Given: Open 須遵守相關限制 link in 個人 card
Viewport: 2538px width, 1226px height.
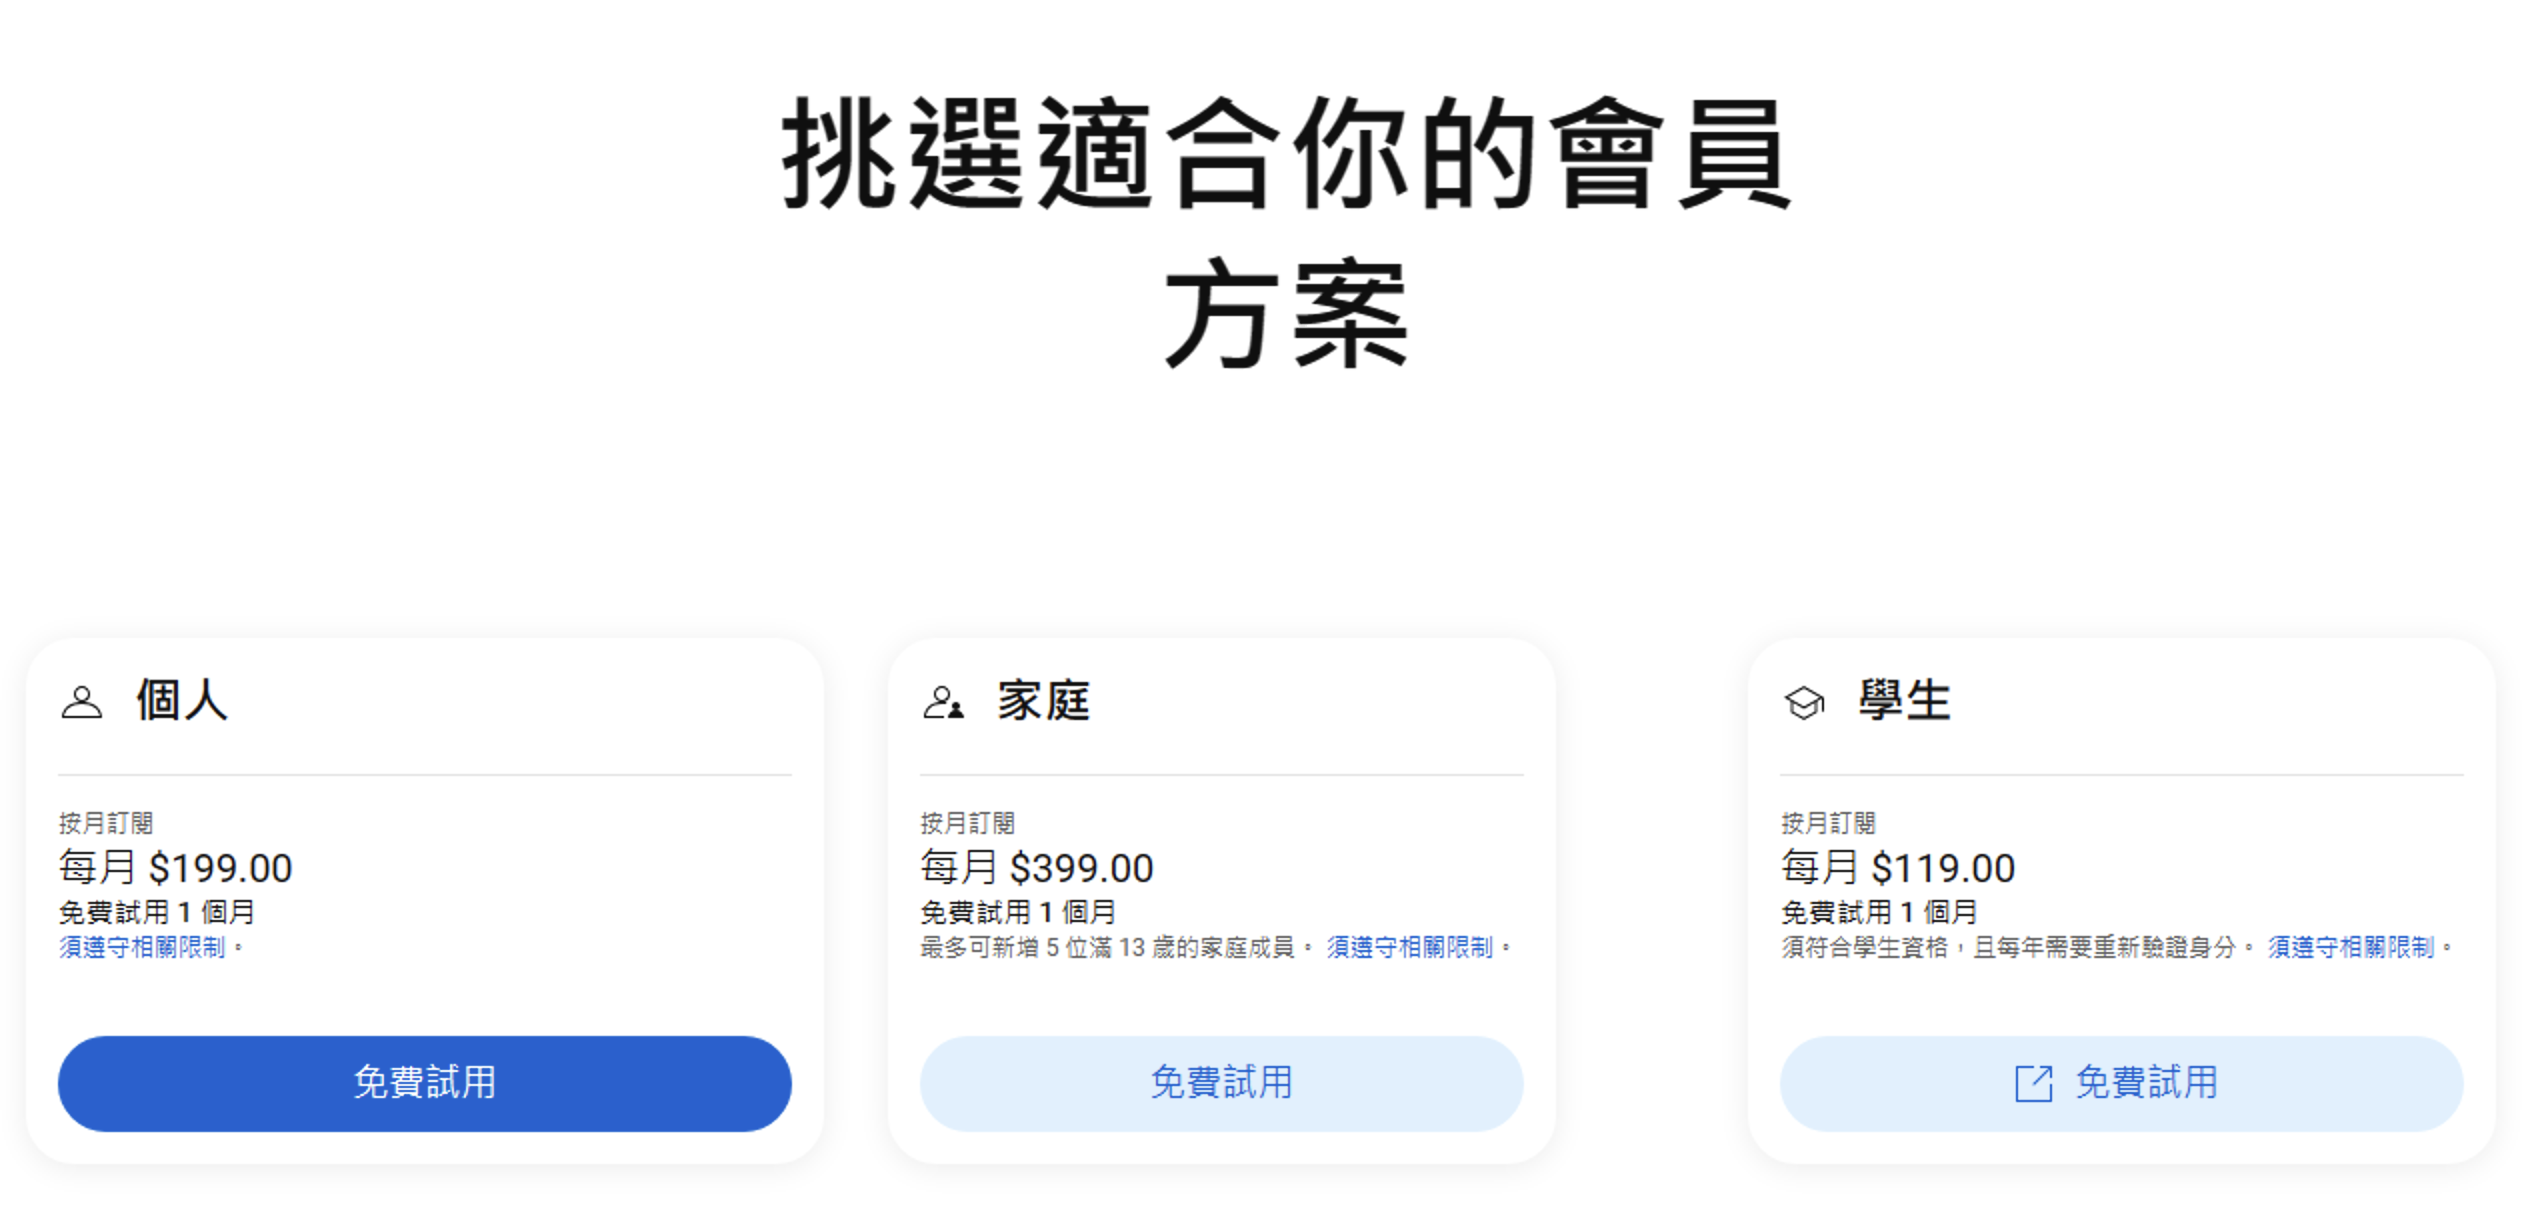Looking at the screenshot, I should [142, 947].
